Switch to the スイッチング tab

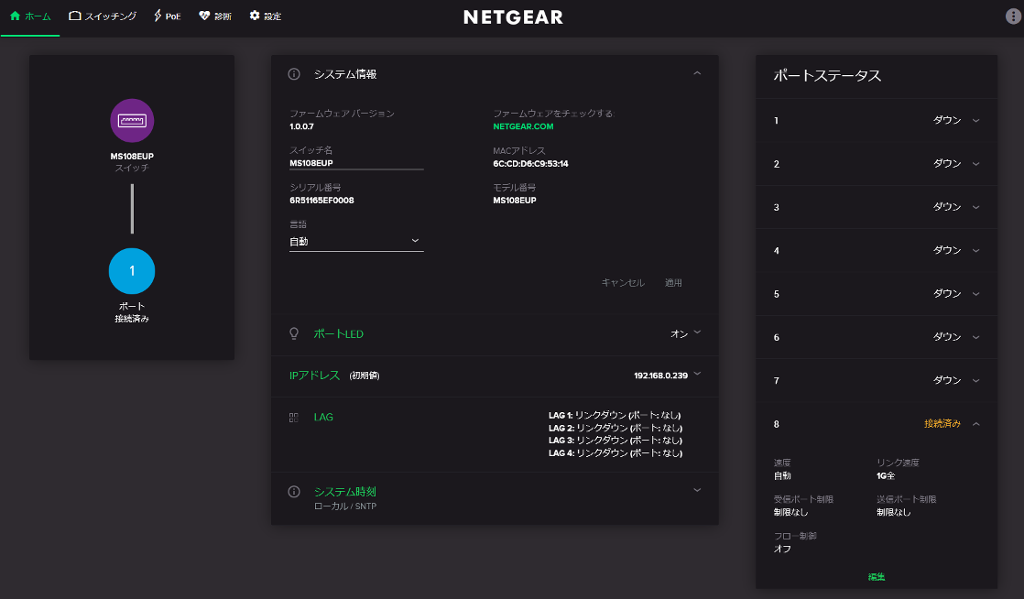coord(102,17)
